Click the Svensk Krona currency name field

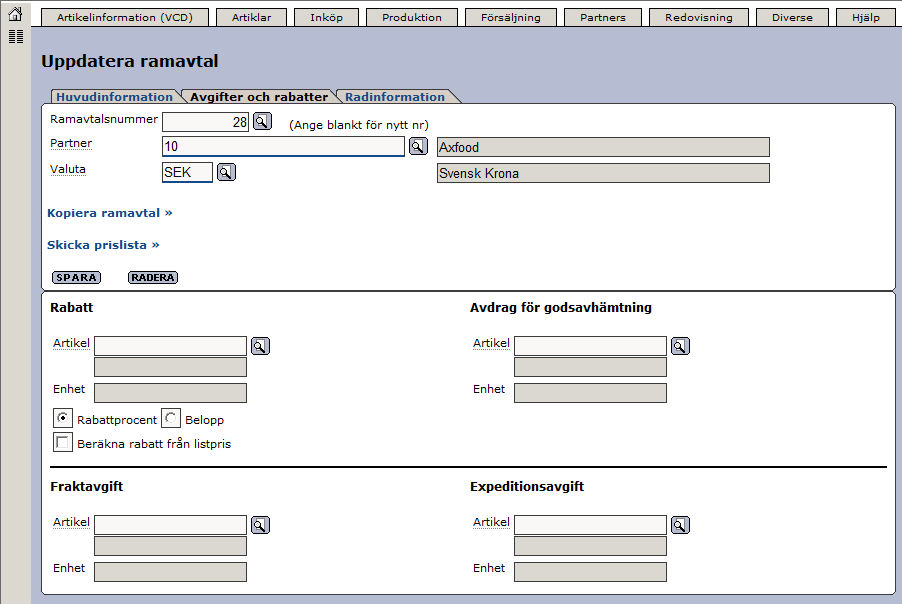point(603,173)
